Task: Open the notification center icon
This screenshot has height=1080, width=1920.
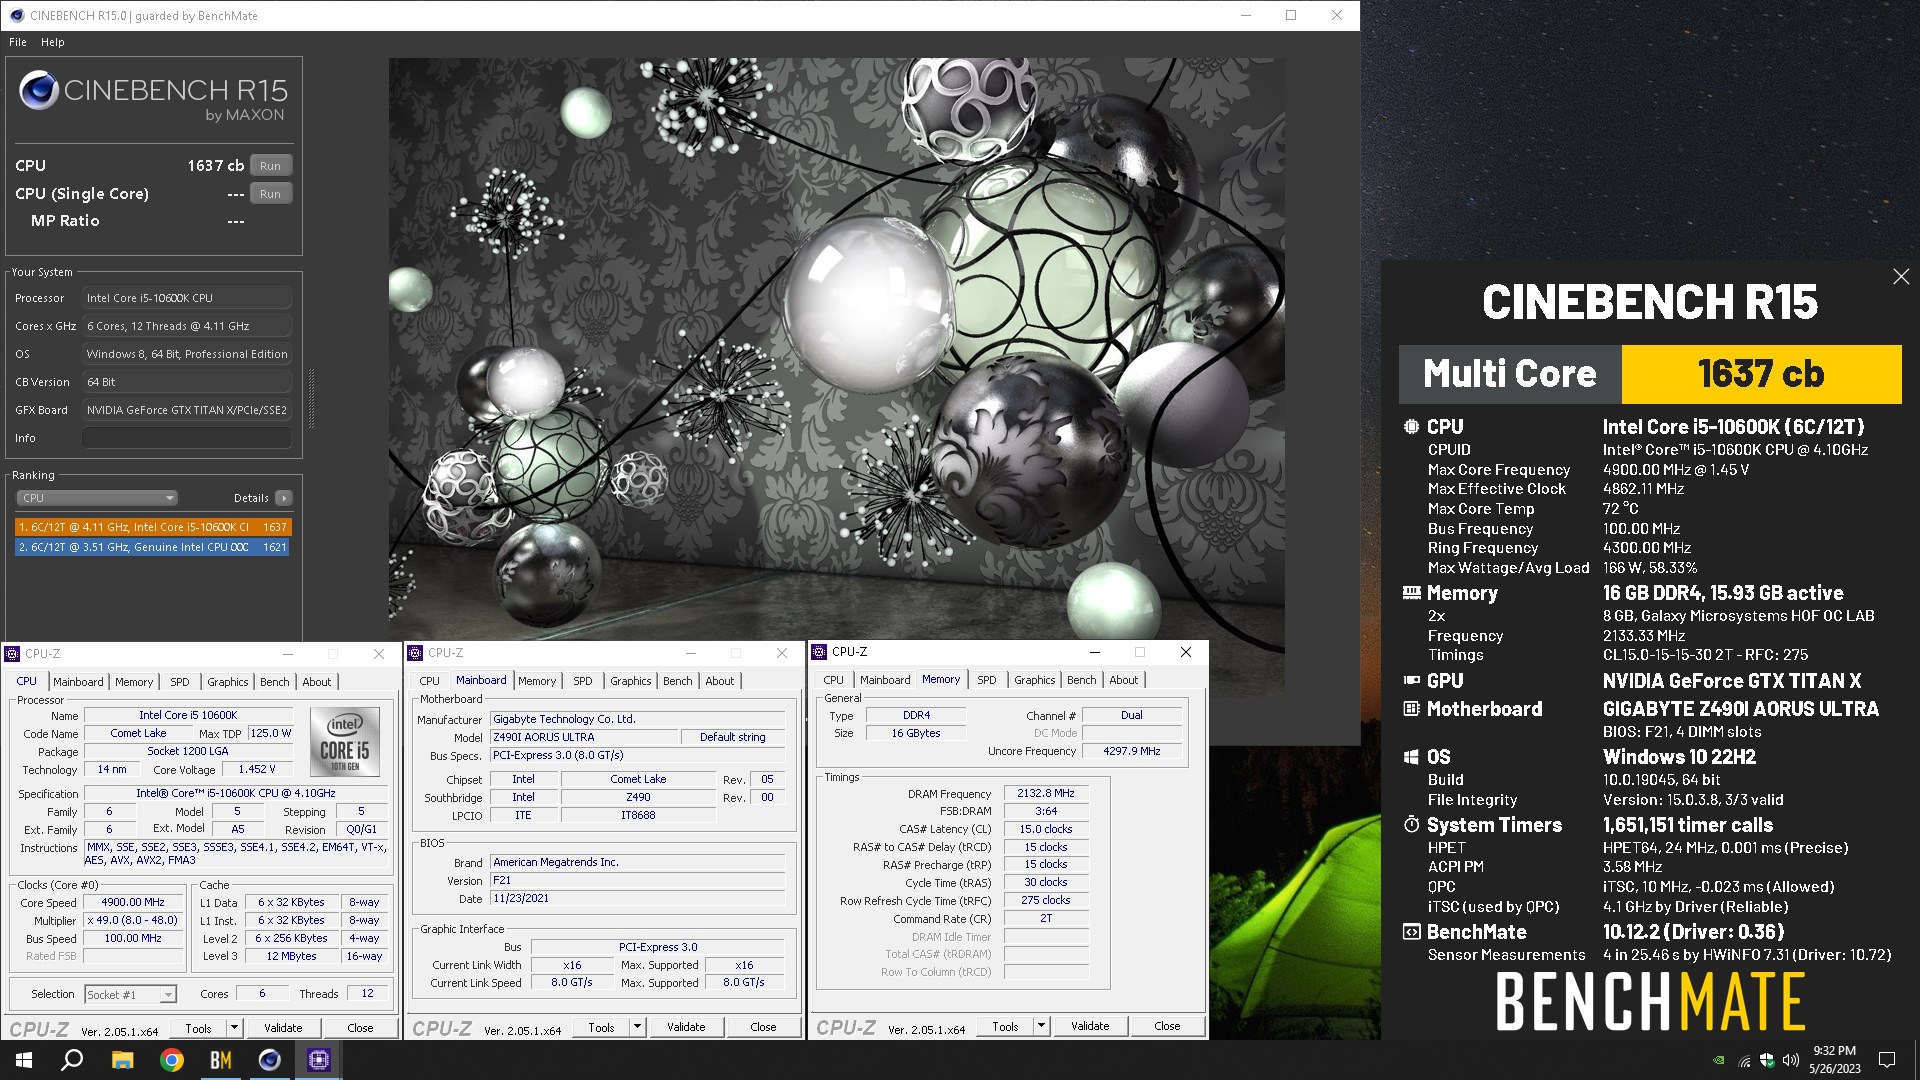Action: coord(1887,1060)
